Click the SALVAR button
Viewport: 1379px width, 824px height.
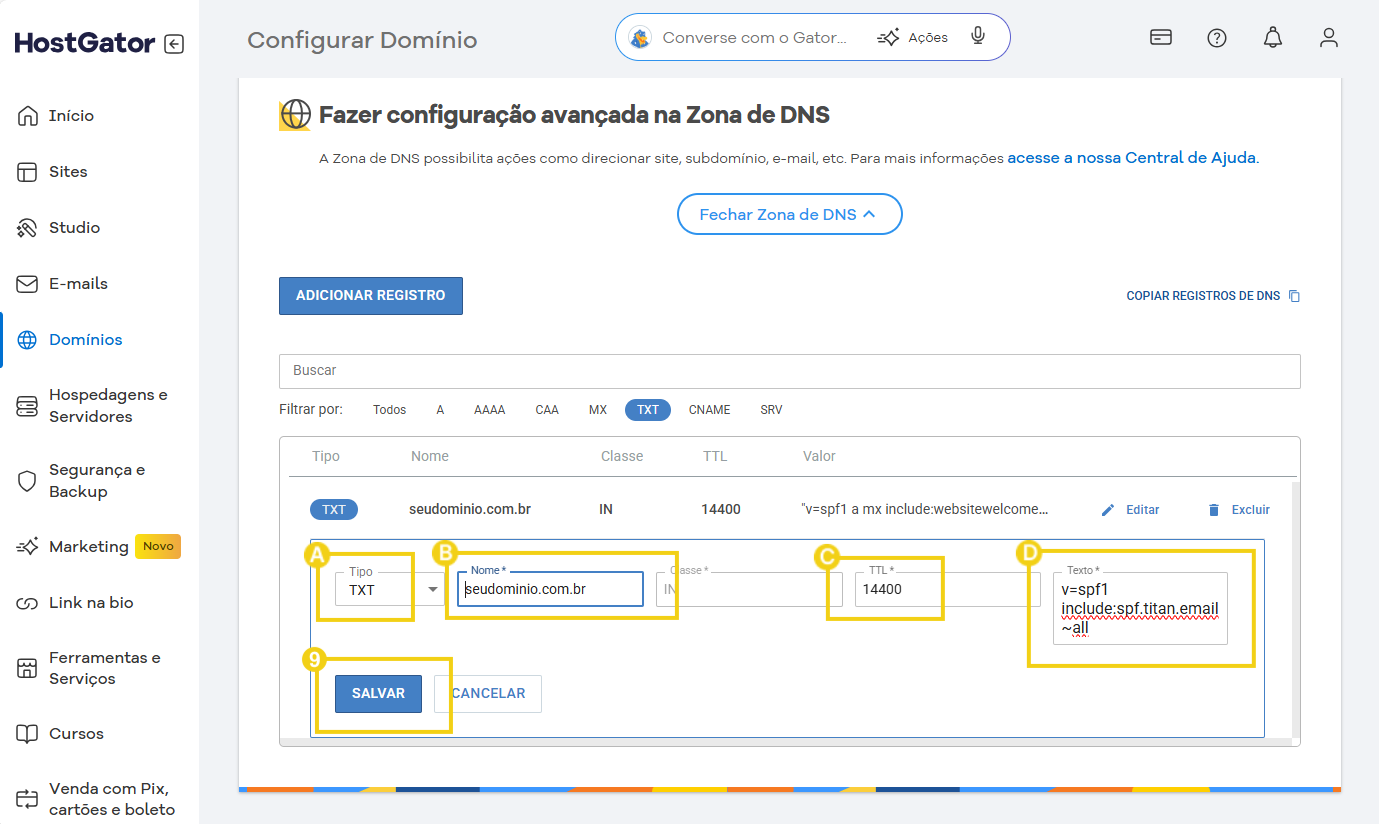pyautogui.click(x=378, y=694)
